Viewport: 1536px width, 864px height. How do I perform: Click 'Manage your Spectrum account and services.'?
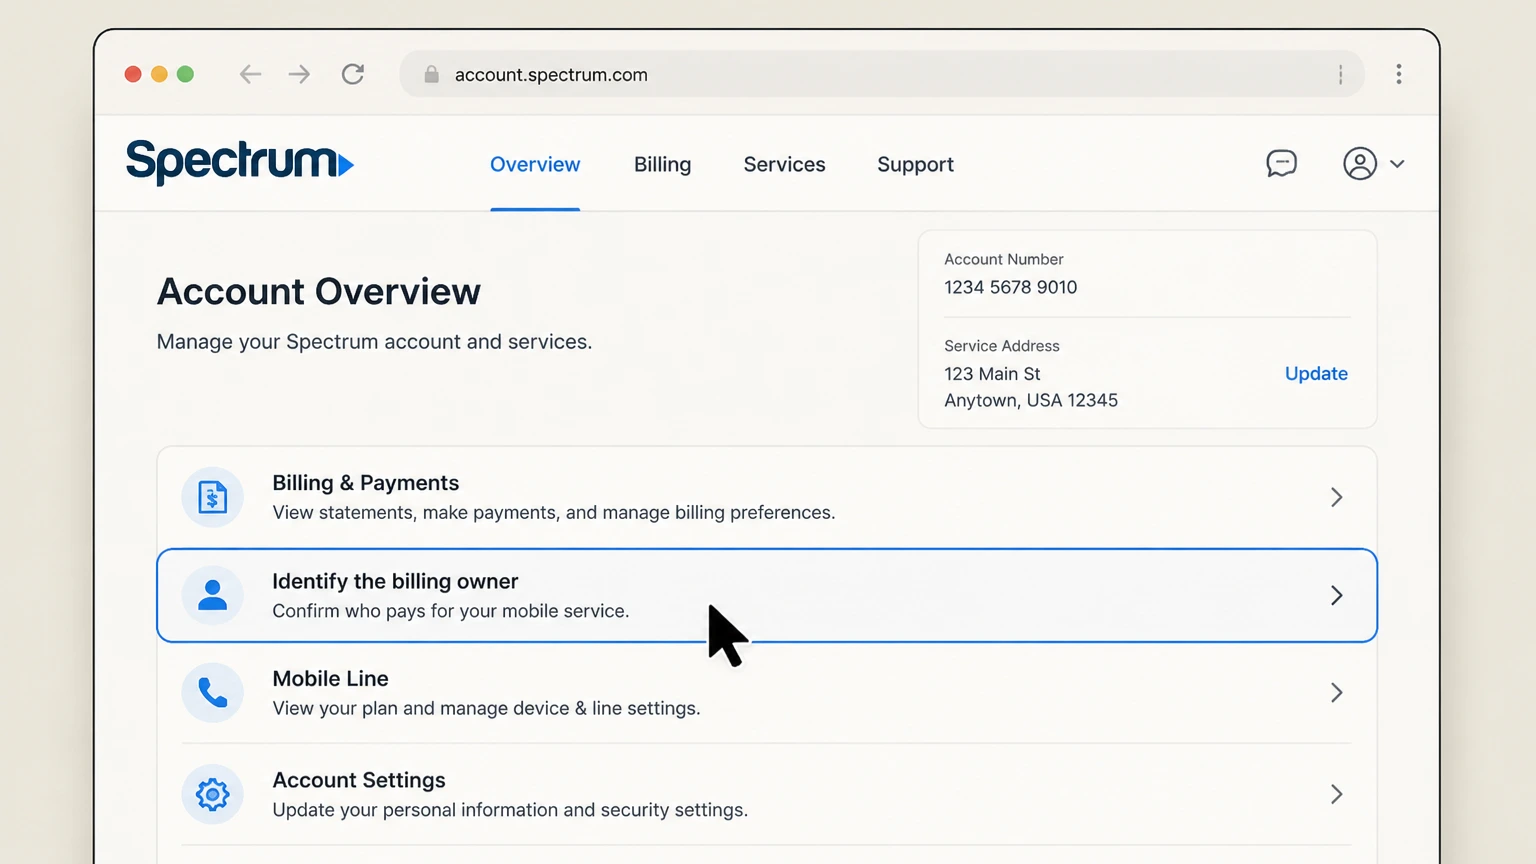pos(374,342)
